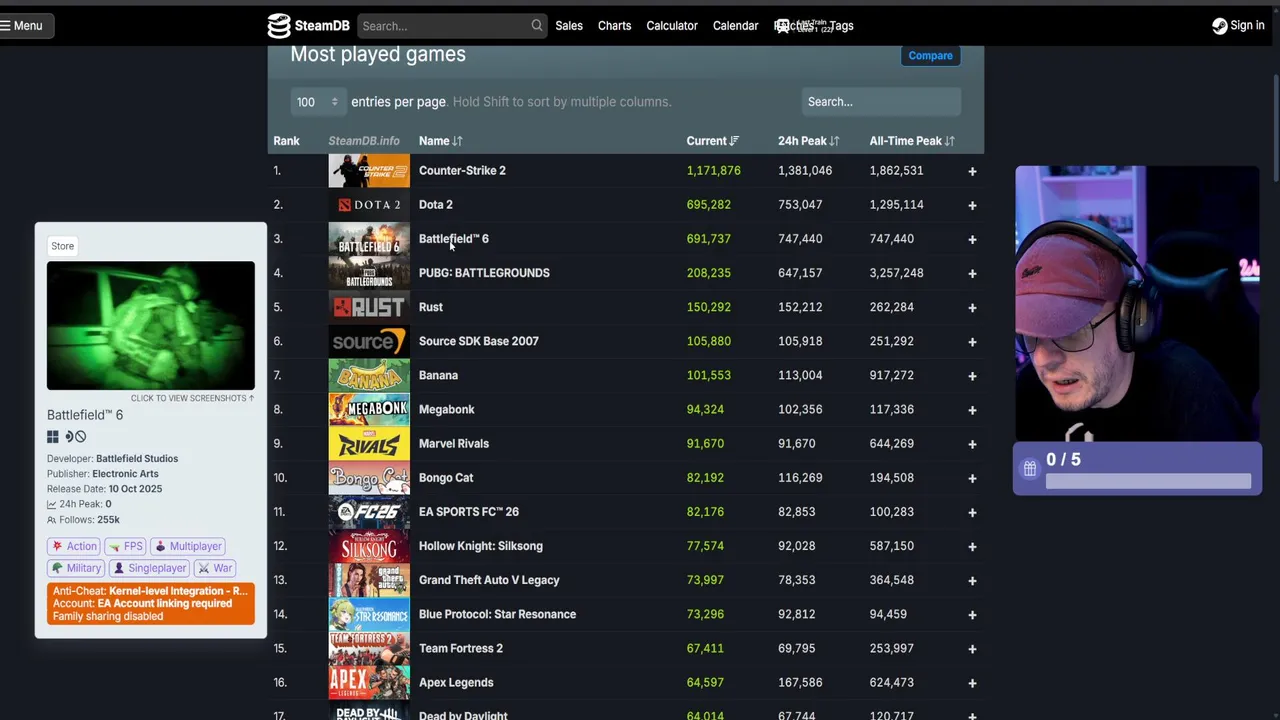This screenshot has width=1280, height=720.
Task: Open Battlefield 6 game link
Action: point(454,239)
